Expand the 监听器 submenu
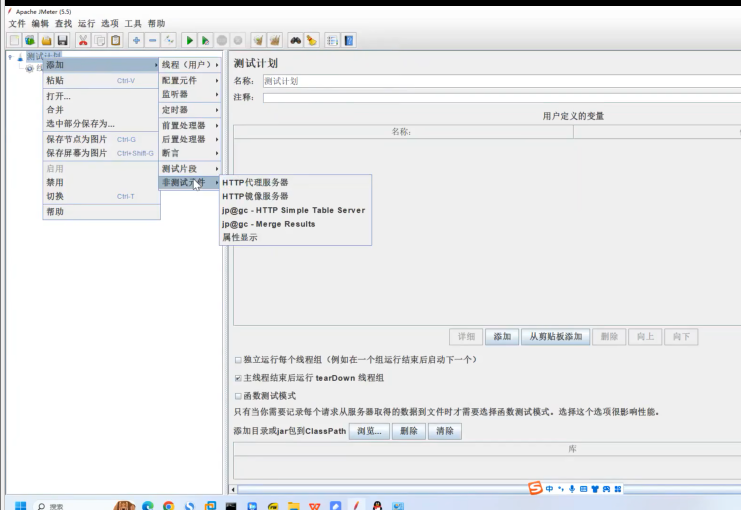The height and width of the screenshot is (510, 741). 190,94
